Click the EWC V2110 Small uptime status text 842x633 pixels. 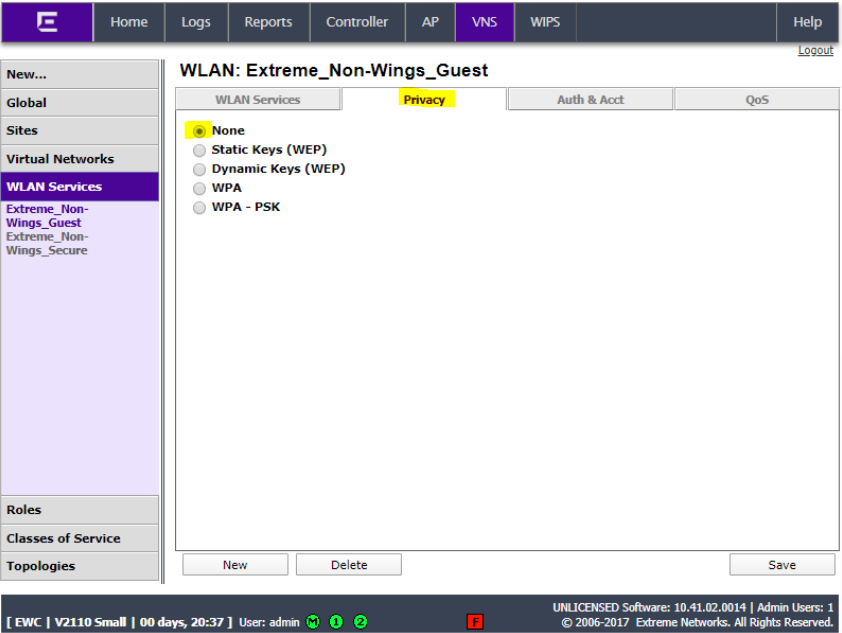point(119,622)
